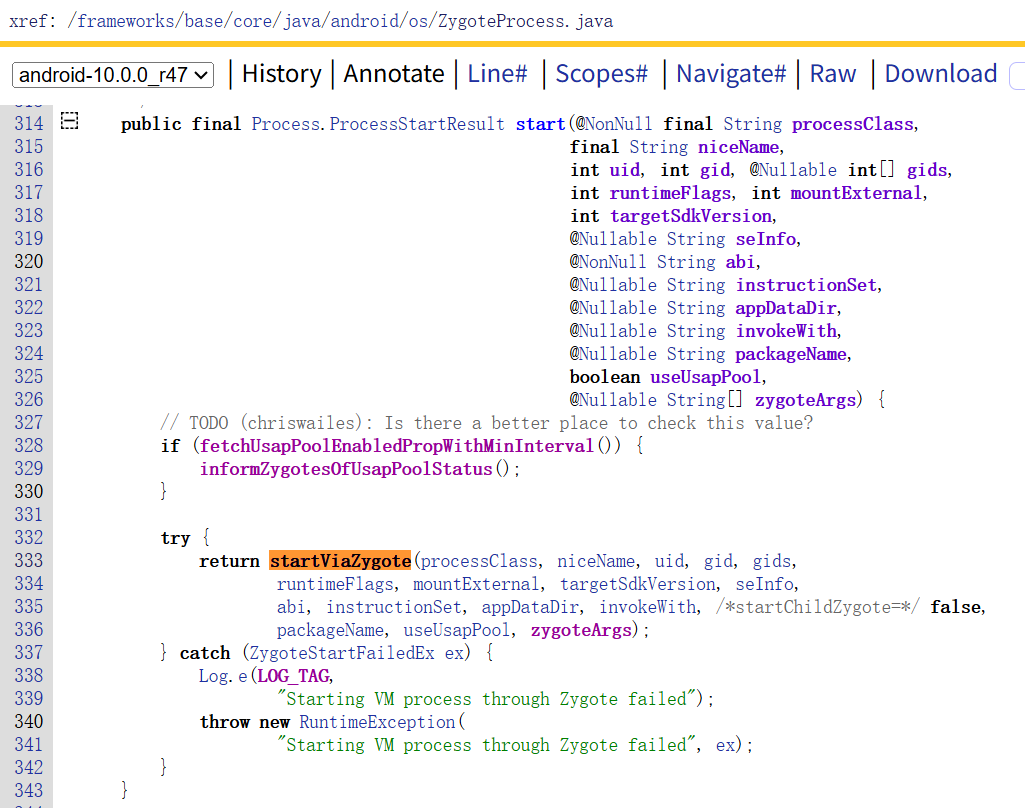The width and height of the screenshot is (1025, 808).
Task: Click the instructionSet parameter definition
Action: [x=806, y=285]
